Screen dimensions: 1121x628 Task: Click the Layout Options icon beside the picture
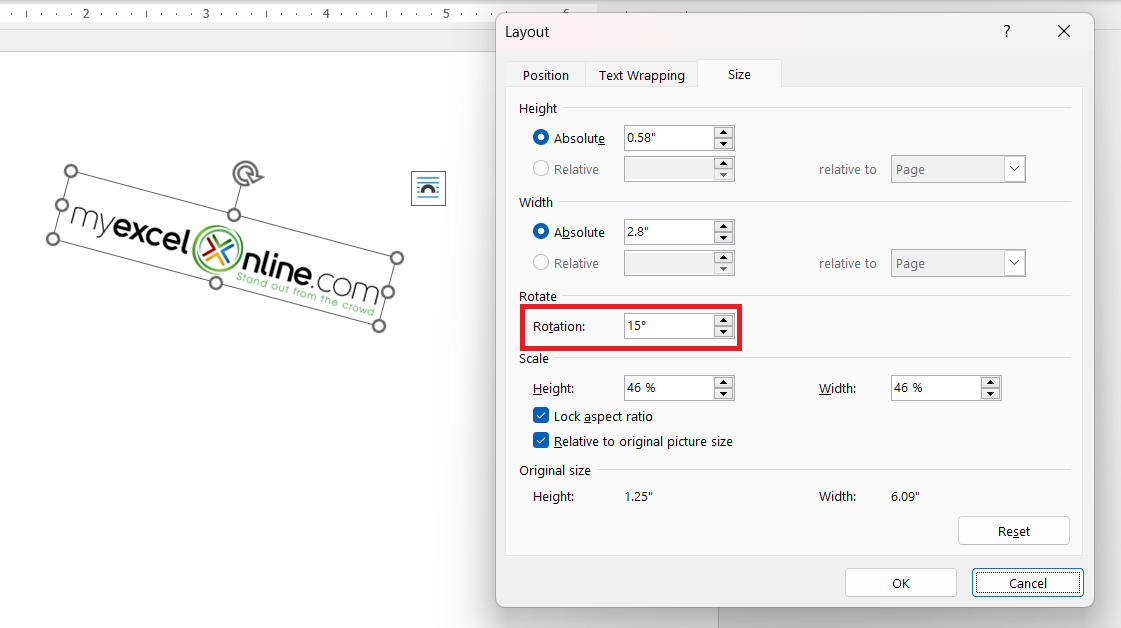tap(428, 188)
